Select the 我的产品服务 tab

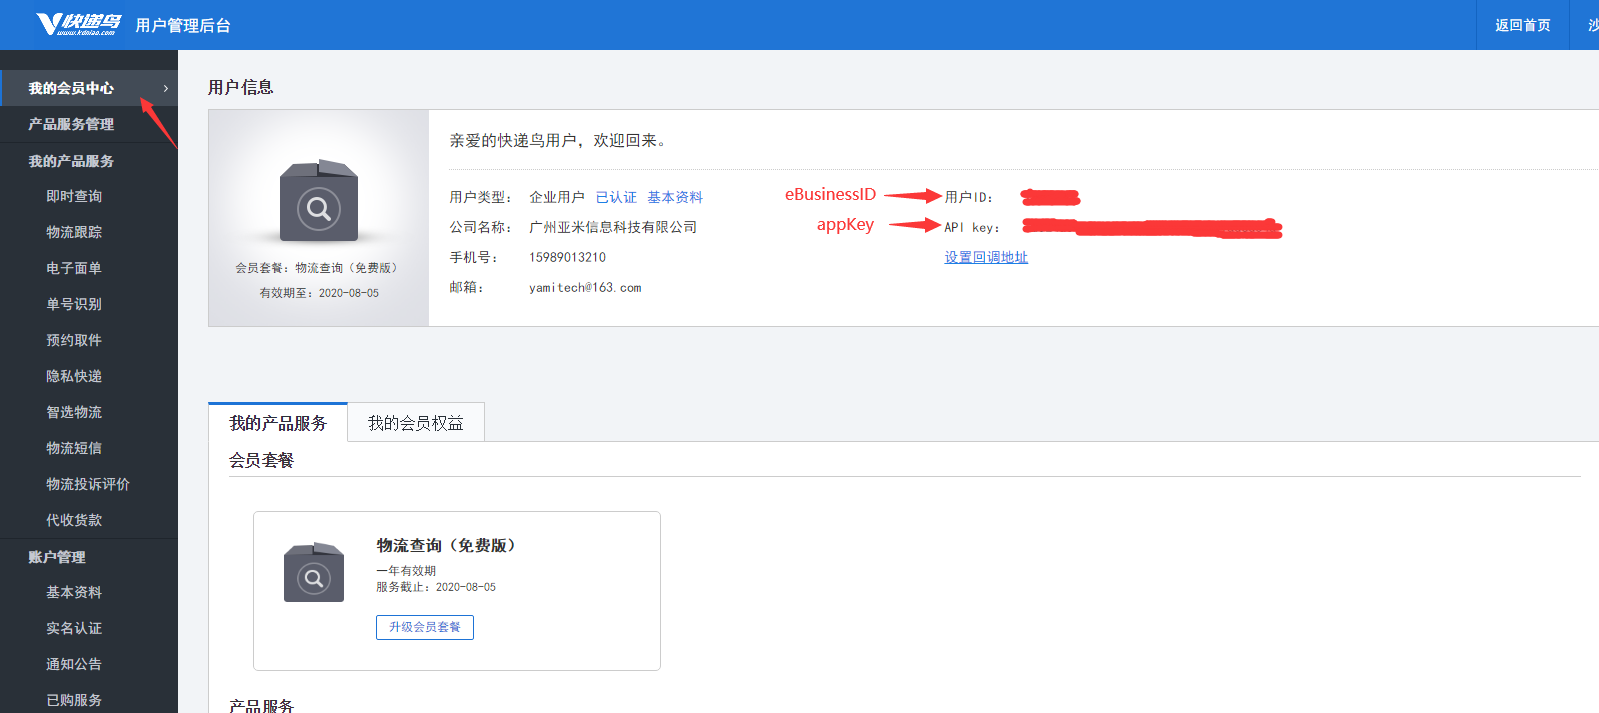(278, 423)
